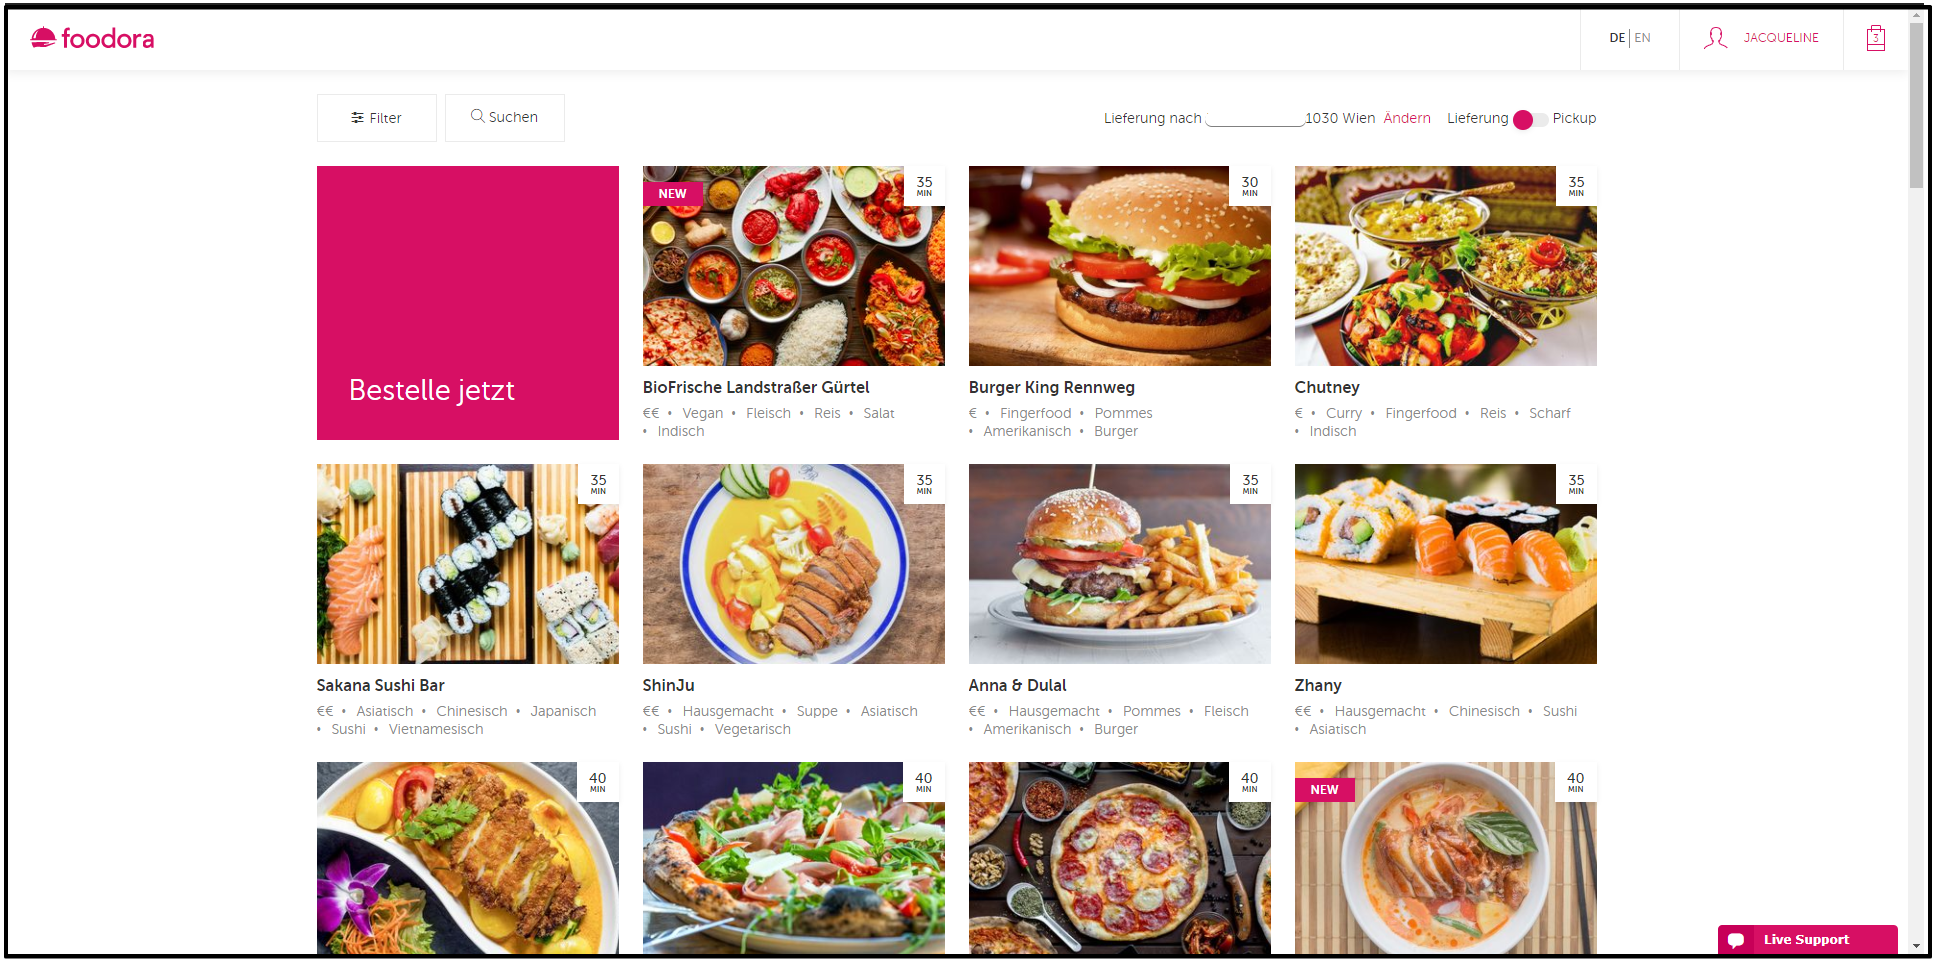Click the page vertical scrollbar
The width and height of the screenshot is (1937, 963).
coord(1916,480)
